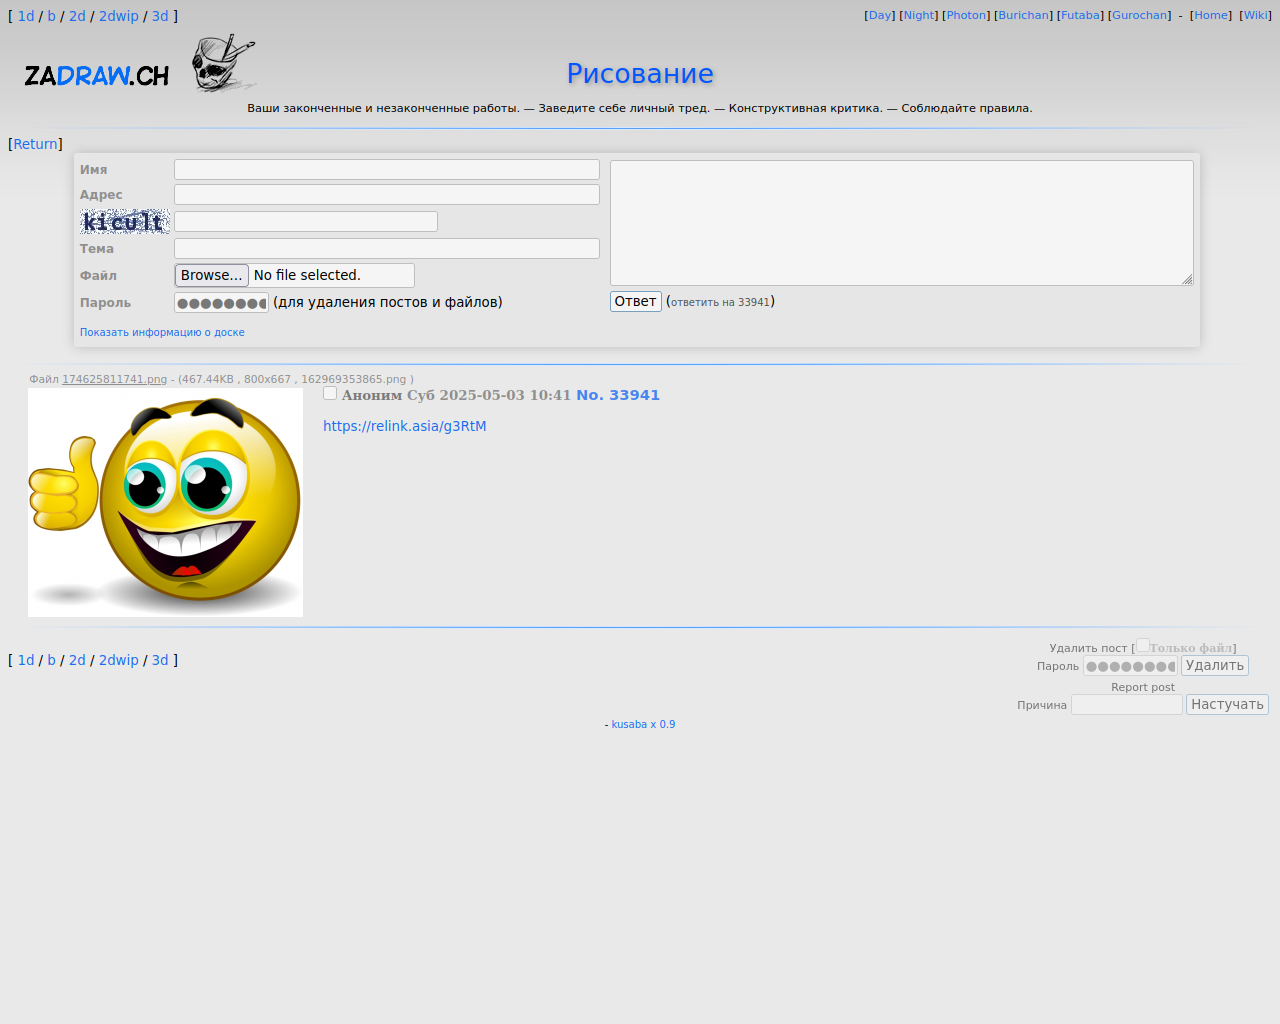Open the 3d board in top navigation

pyautogui.click(x=160, y=16)
